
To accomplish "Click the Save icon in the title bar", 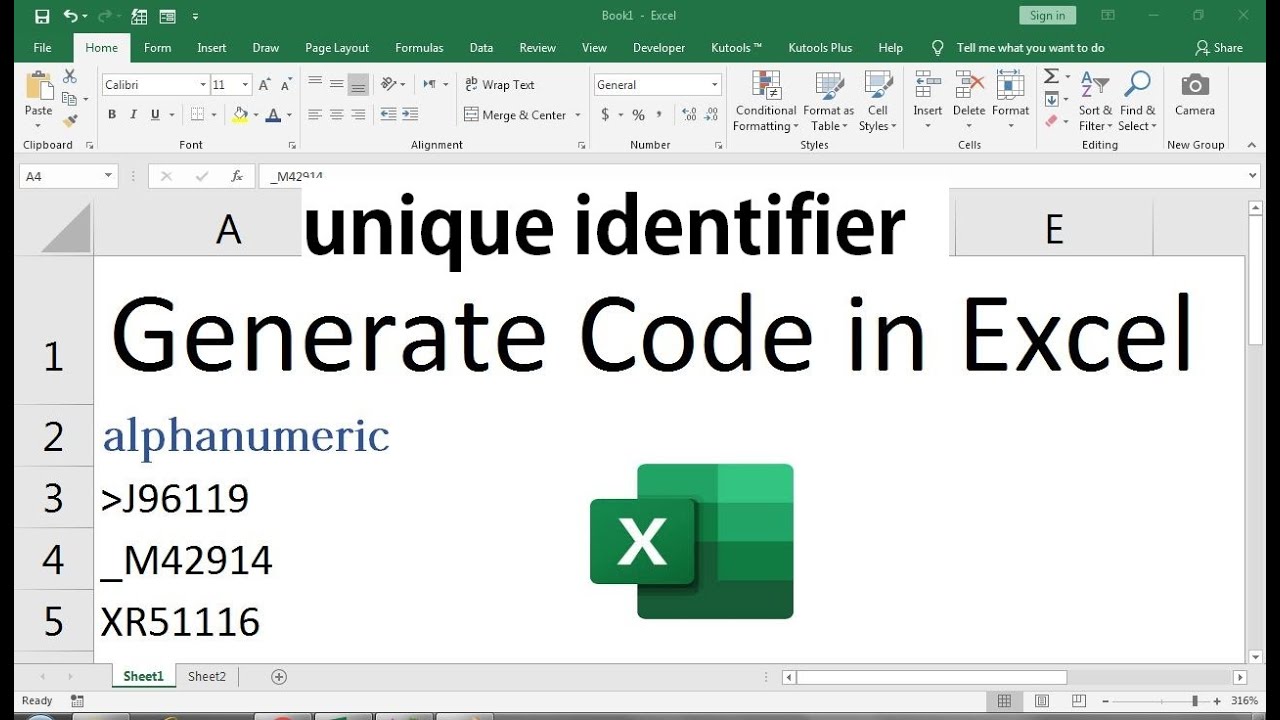I will click(x=42, y=16).
